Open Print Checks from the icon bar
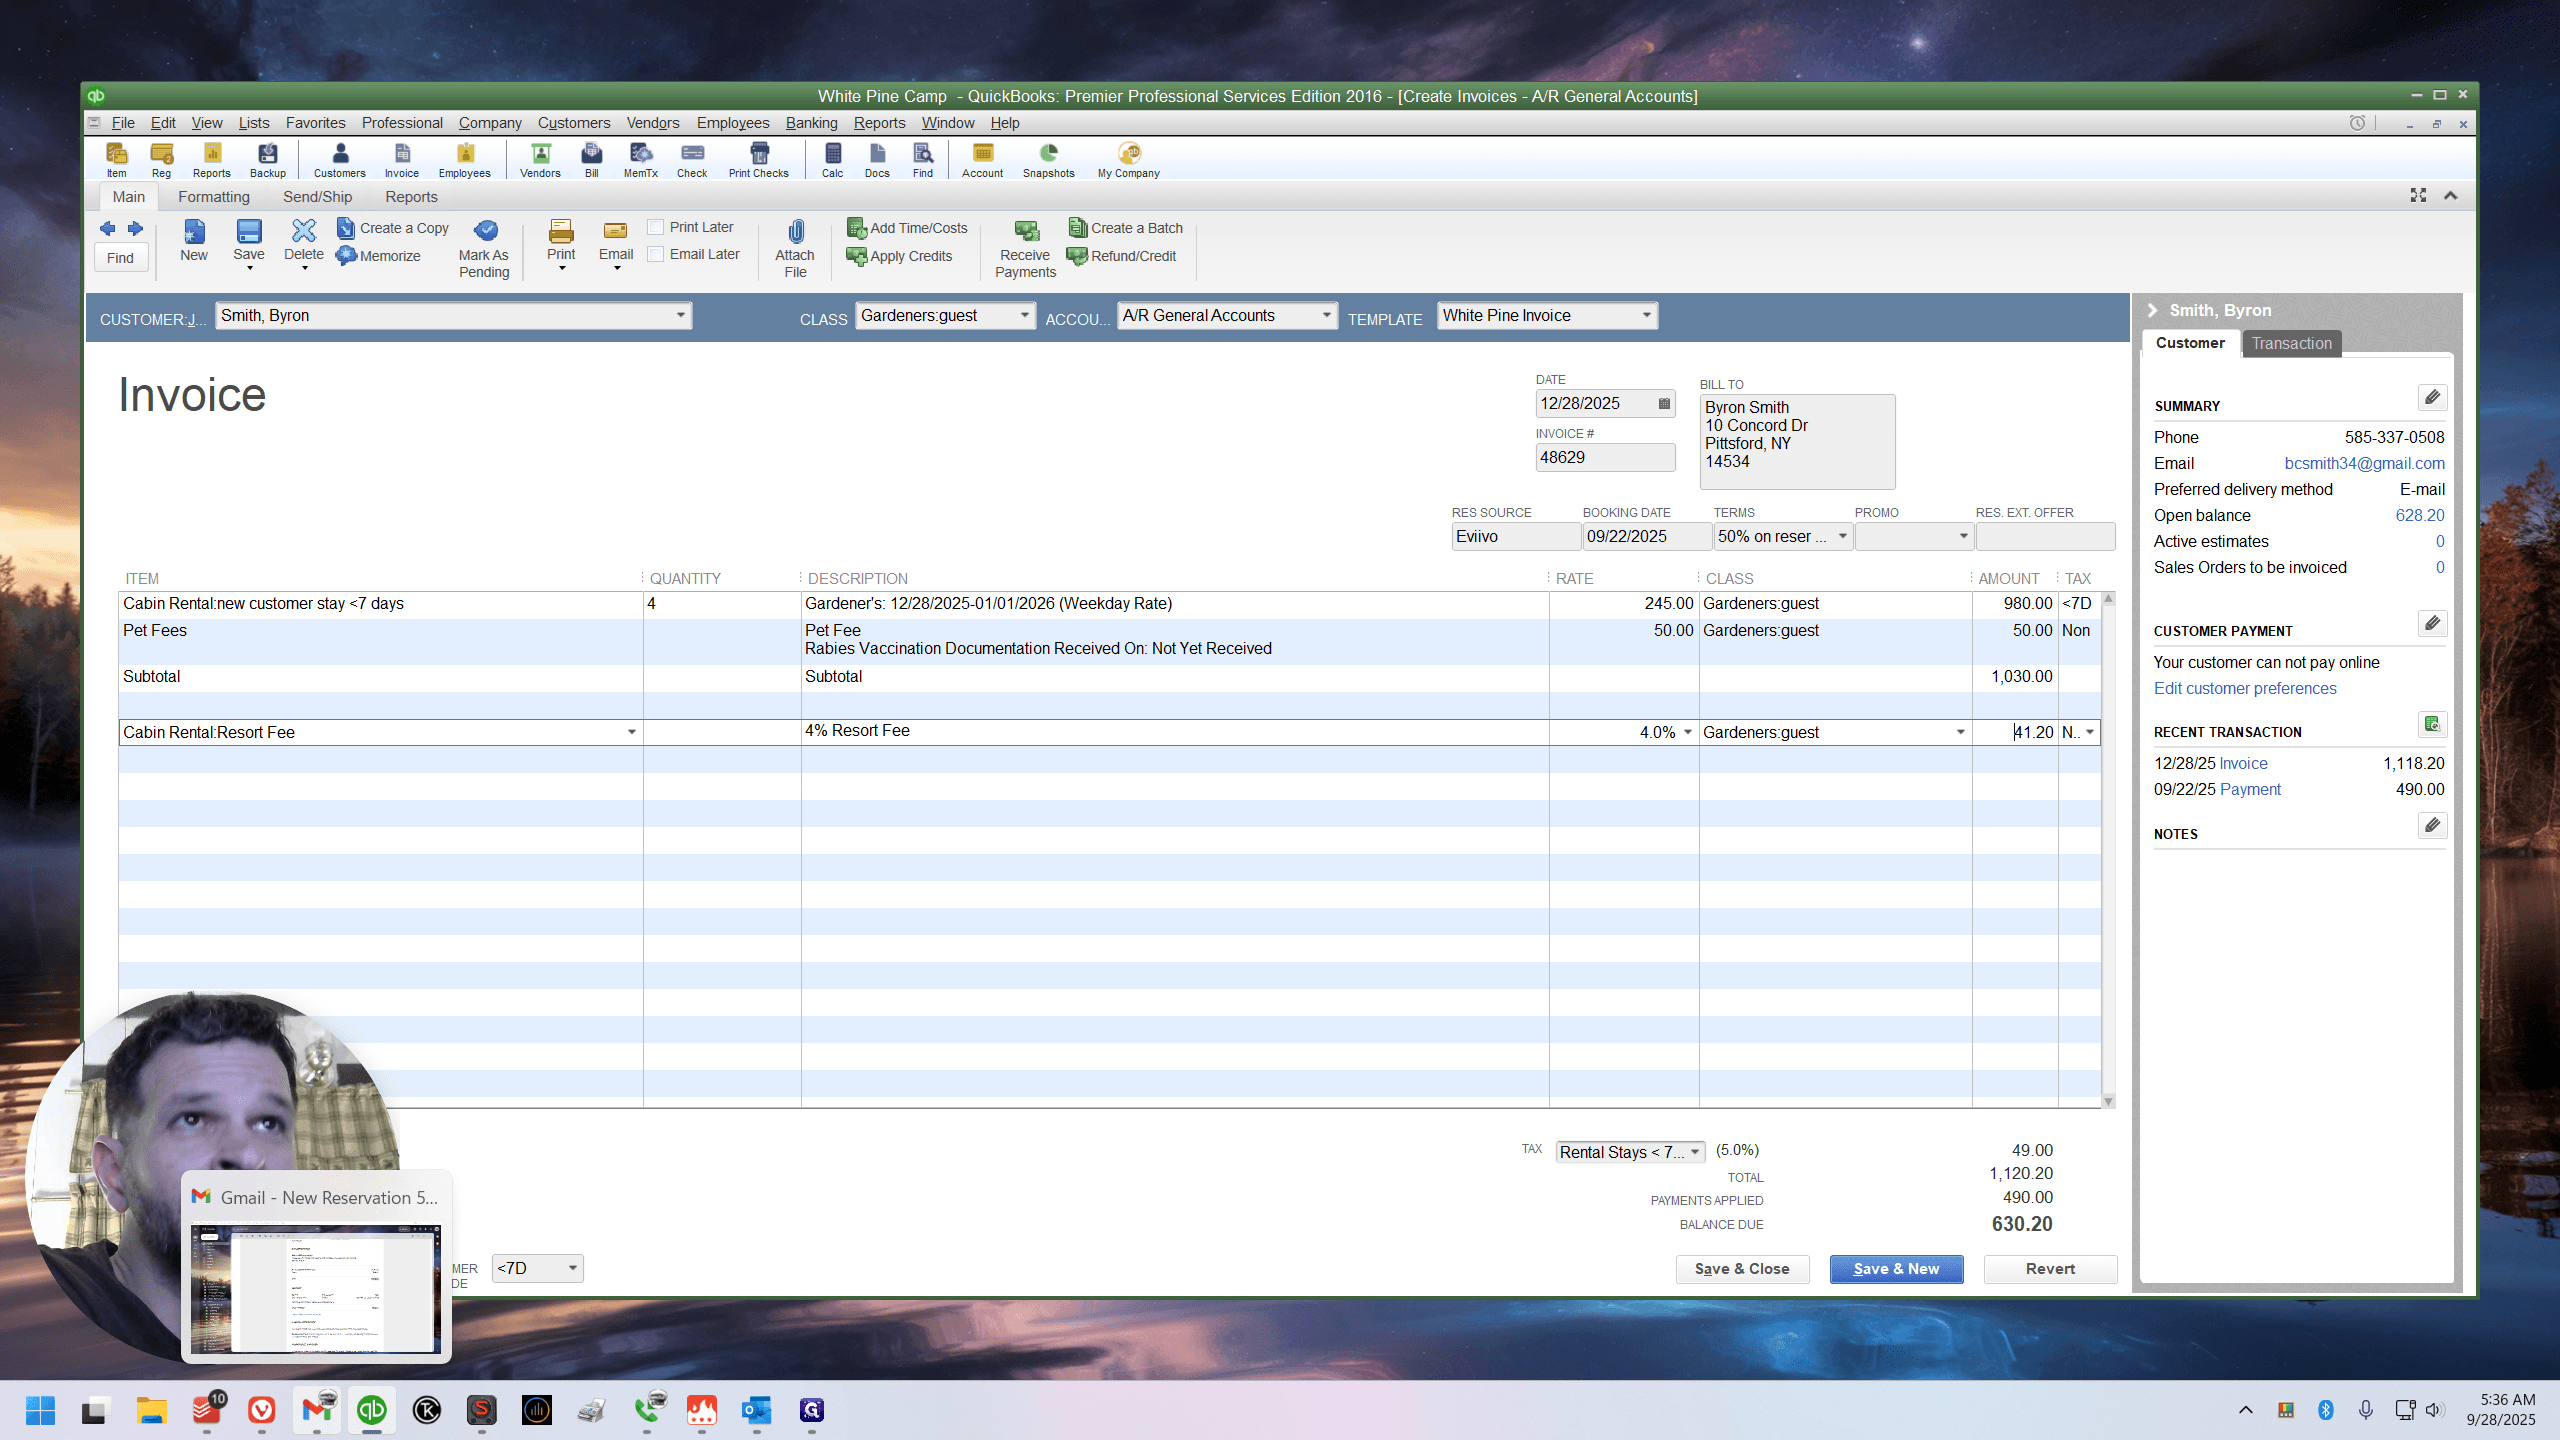This screenshot has height=1440, width=2560. pyautogui.click(x=758, y=159)
